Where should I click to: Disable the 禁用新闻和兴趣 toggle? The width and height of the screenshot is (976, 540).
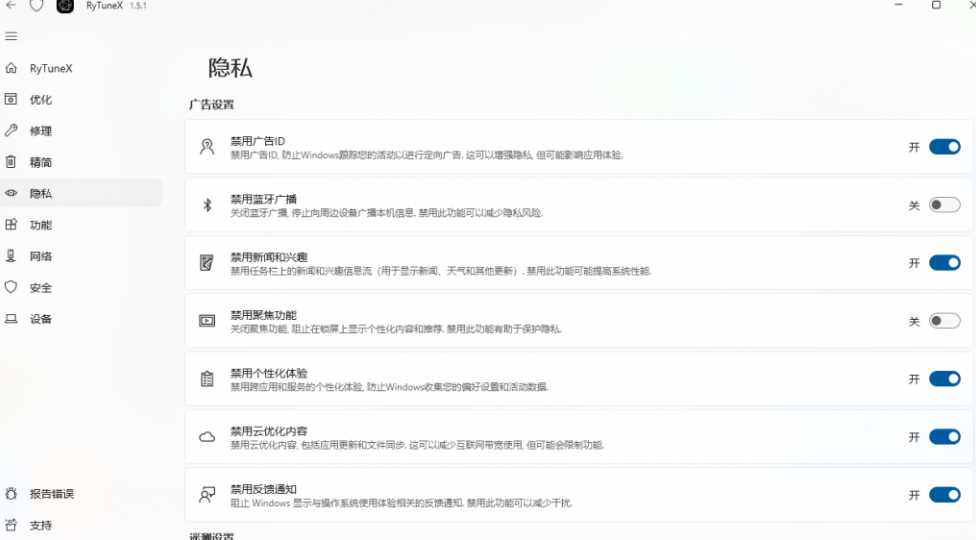click(944, 263)
